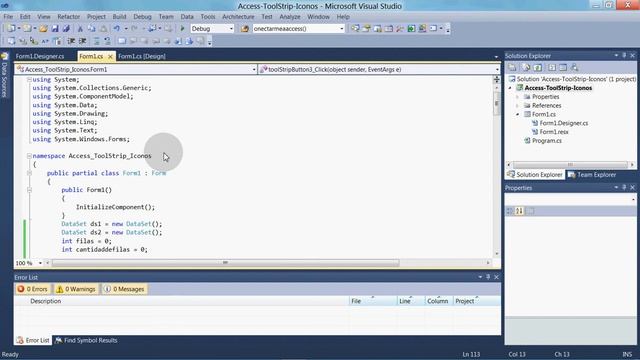
Task: Click Refresh icon in Solution Explorer toolbar
Action: [x=538, y=67]
